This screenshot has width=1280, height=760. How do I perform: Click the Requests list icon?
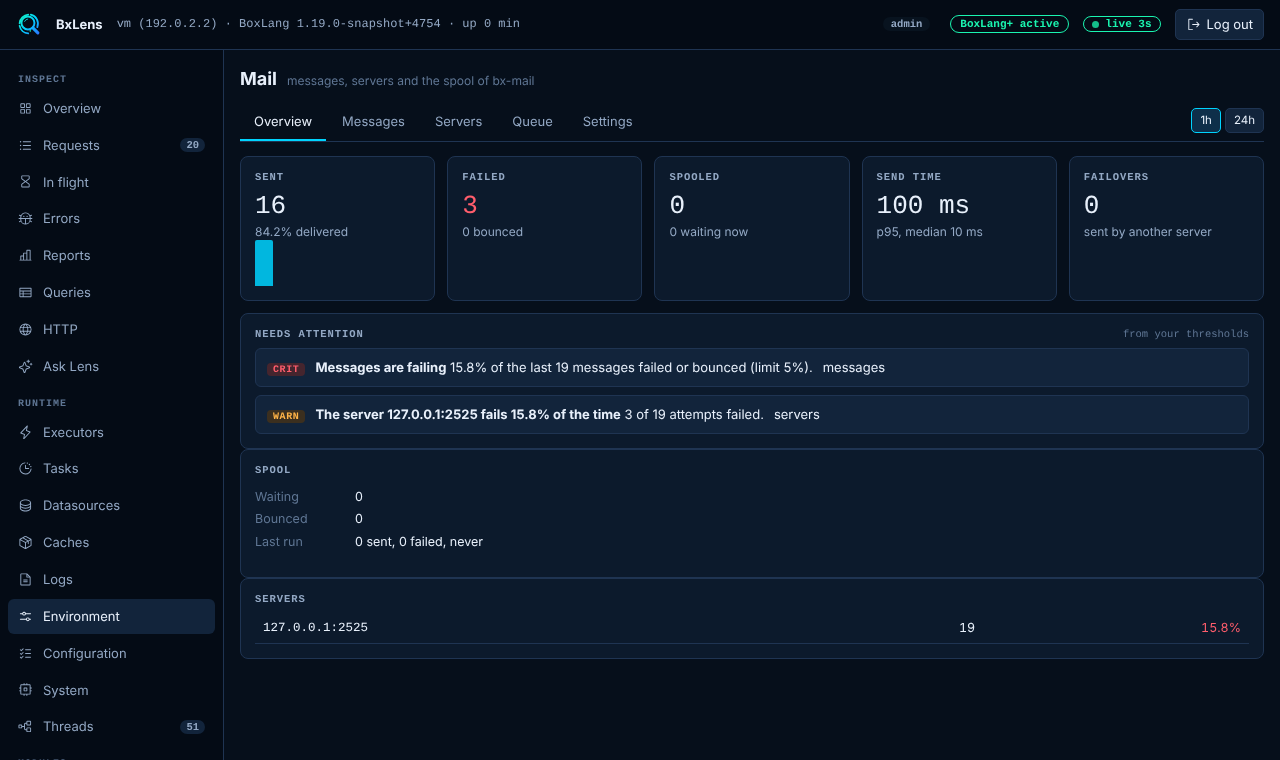point(25,145)
